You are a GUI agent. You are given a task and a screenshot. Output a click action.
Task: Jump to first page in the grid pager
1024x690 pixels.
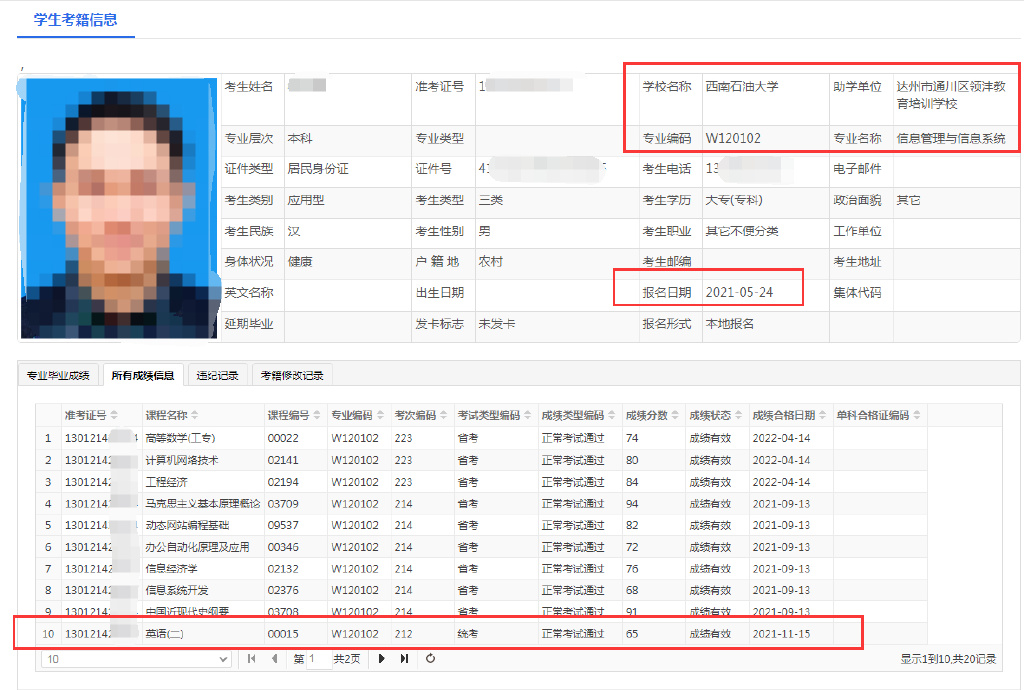tap(252, 659)
